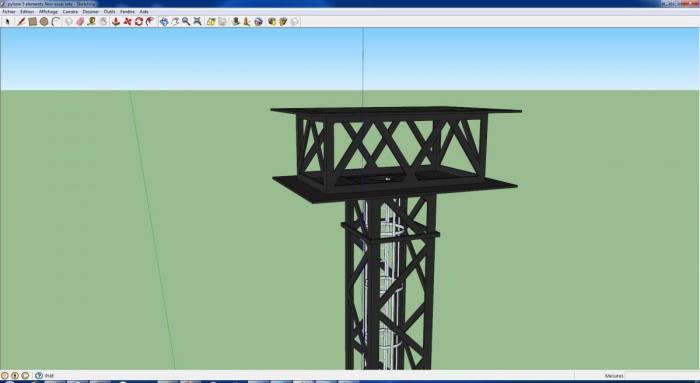This screenshot has height=383, width=700.
Task: Click Preview in Google Earth icon
Action: coord(258,21)
